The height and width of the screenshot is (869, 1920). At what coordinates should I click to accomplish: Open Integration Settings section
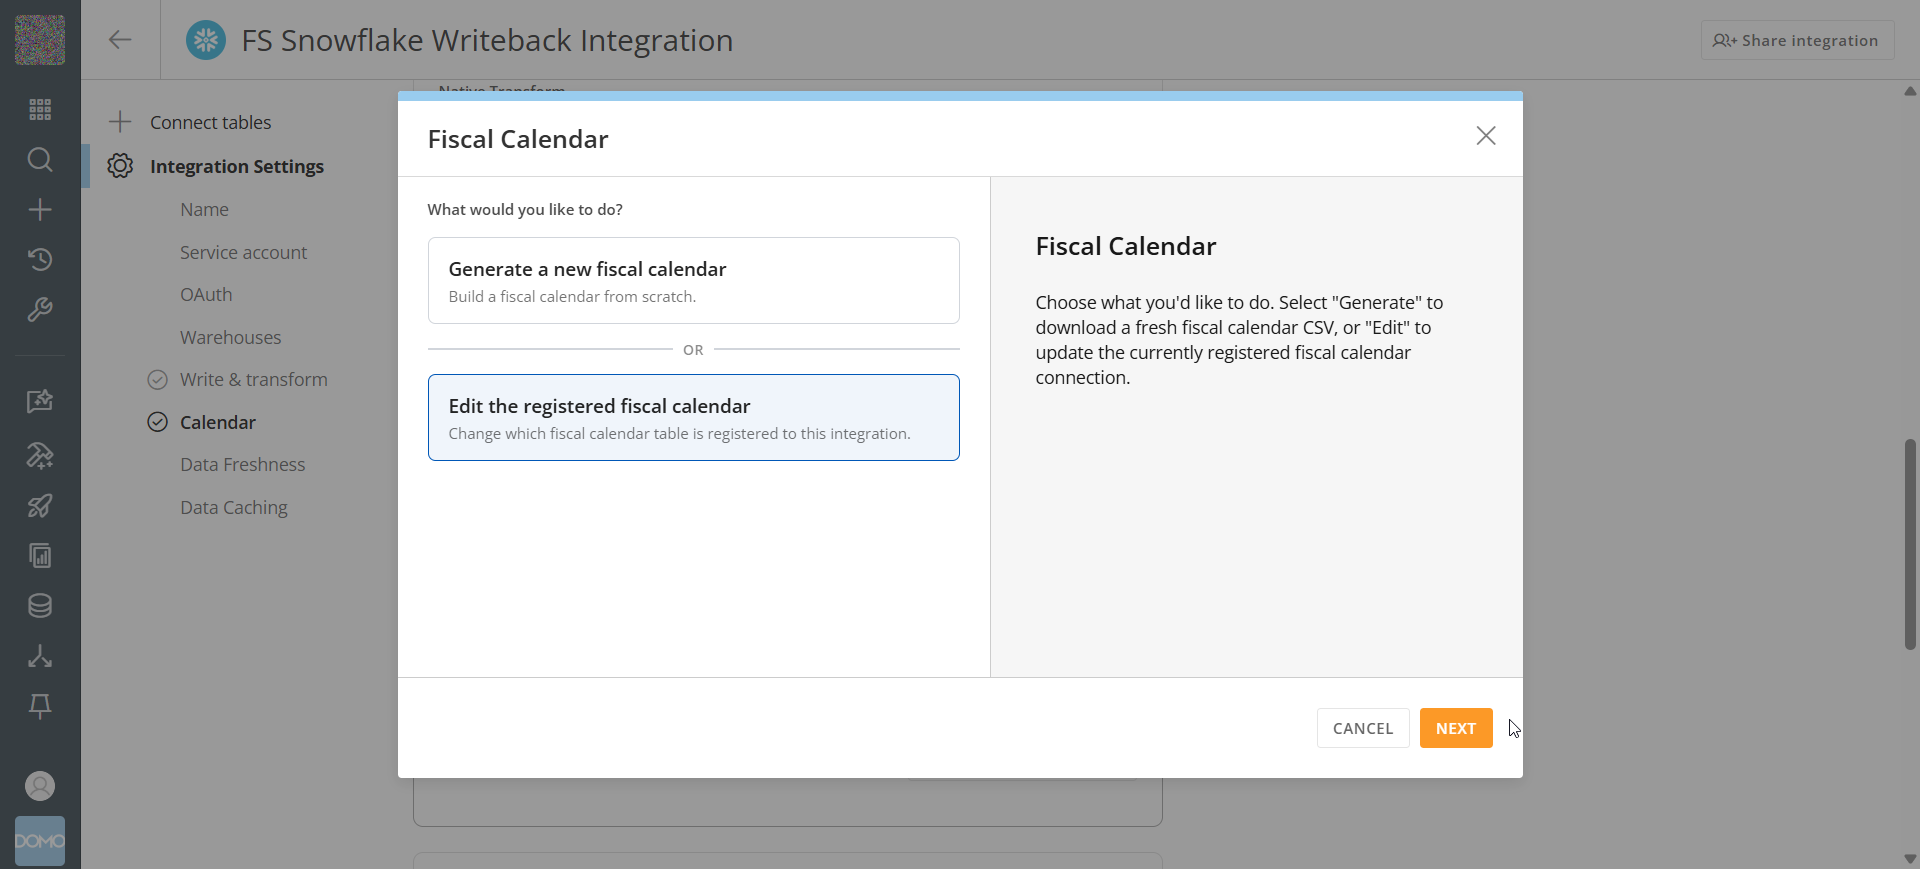click(x=237, y=166)
